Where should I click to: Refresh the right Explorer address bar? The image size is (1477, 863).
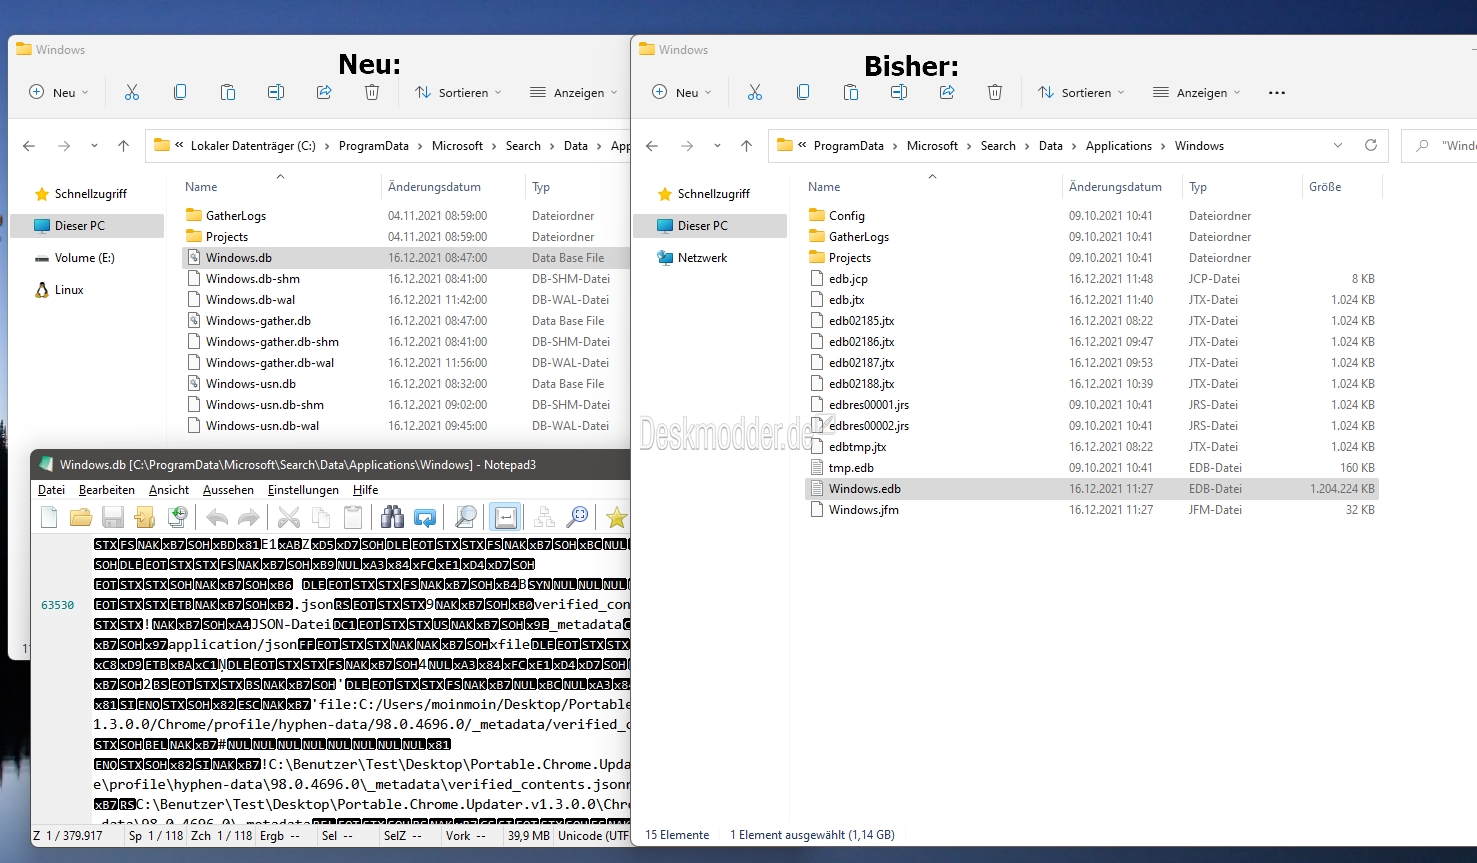(x=1371, y=146)
